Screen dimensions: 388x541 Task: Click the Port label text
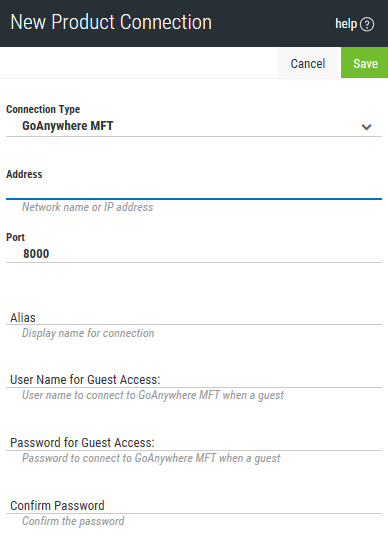coord(16,237)
